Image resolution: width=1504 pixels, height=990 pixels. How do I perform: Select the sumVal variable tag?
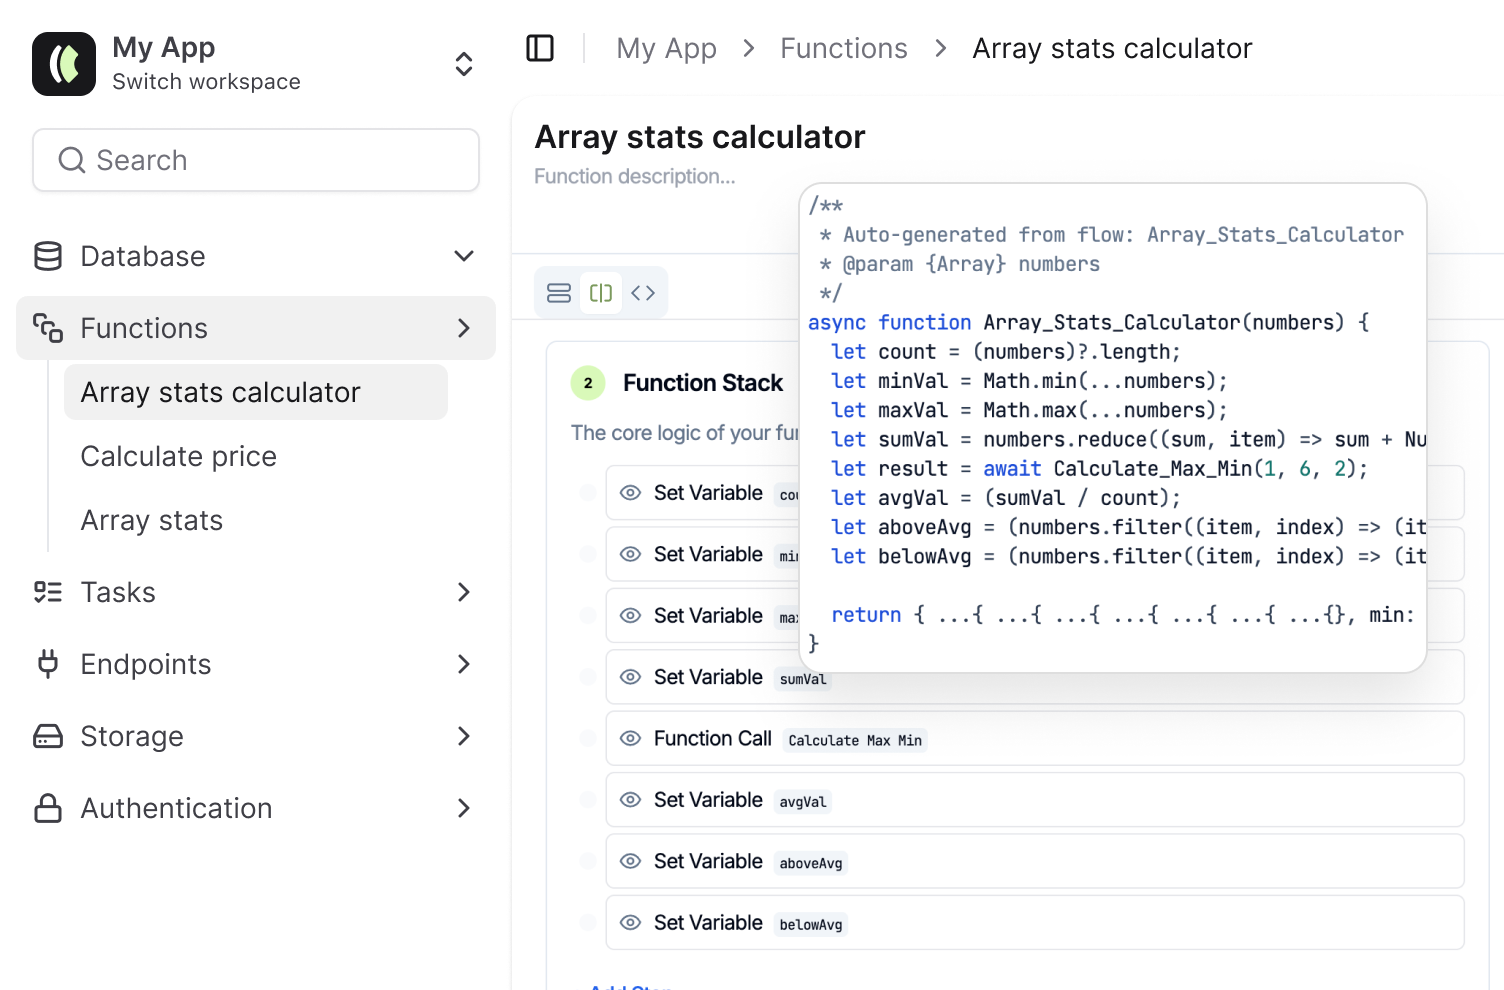[803, 679]
